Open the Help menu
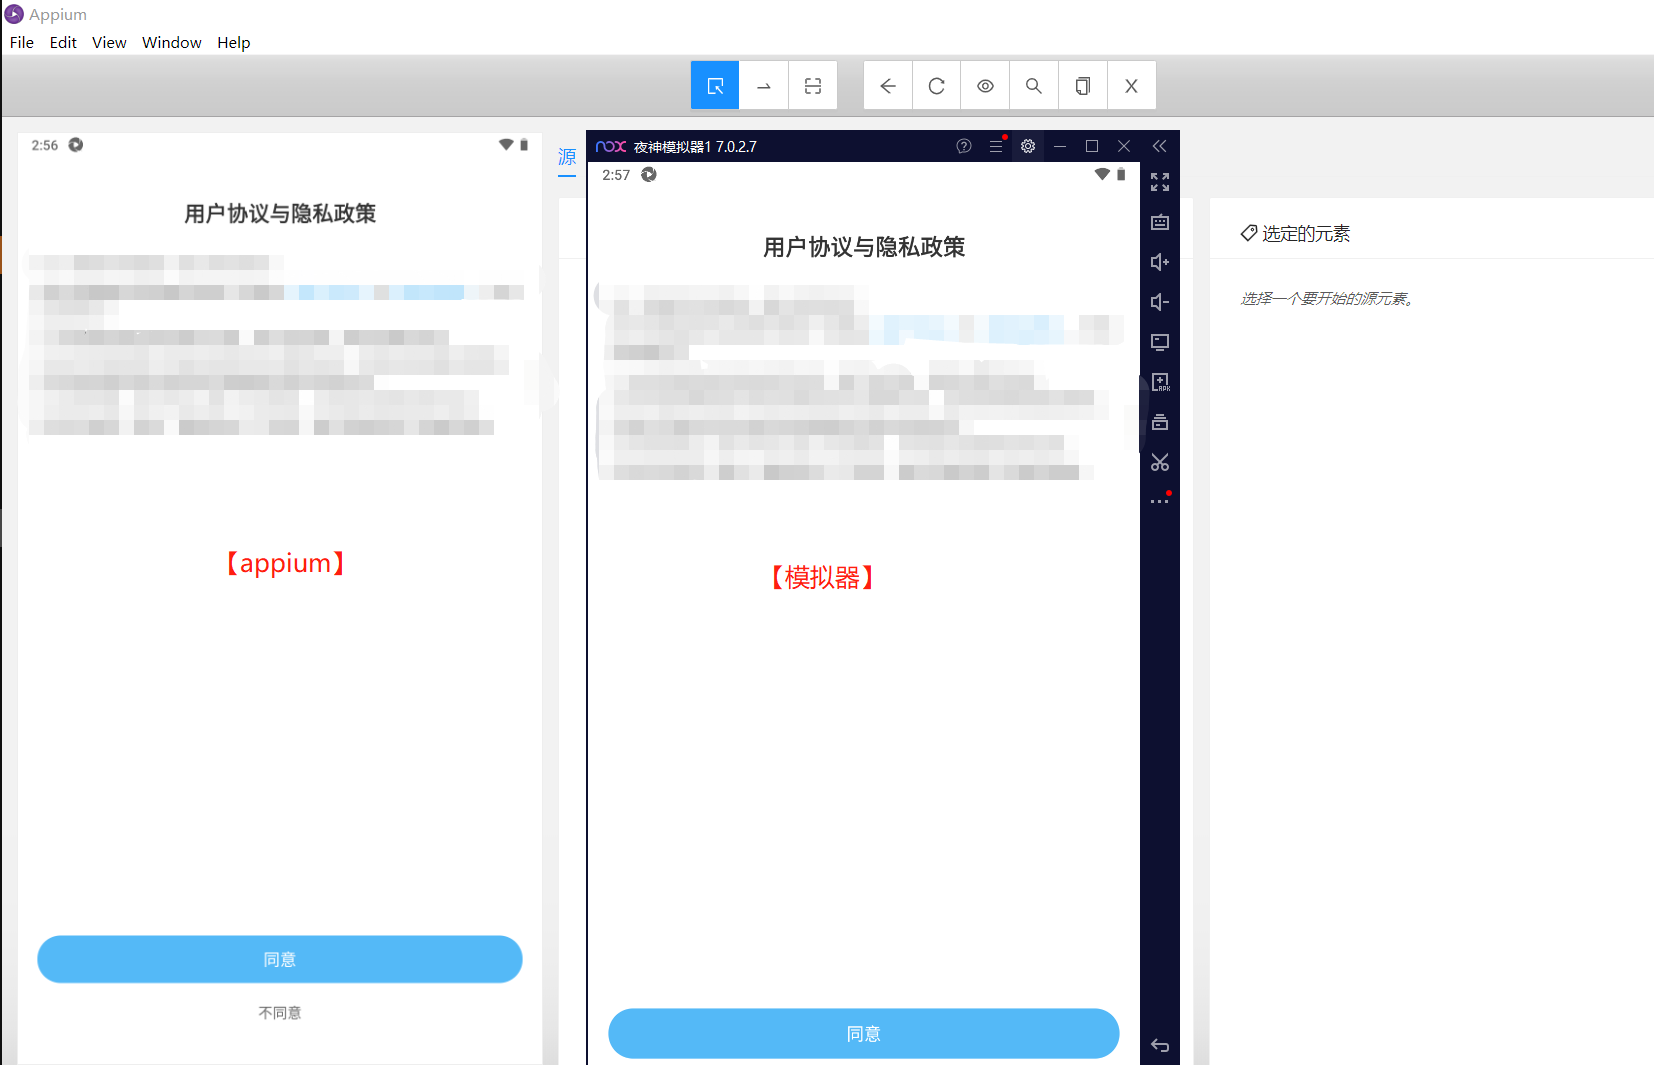Screen dimensions: 1654x1065 click(x=234, y=42)
